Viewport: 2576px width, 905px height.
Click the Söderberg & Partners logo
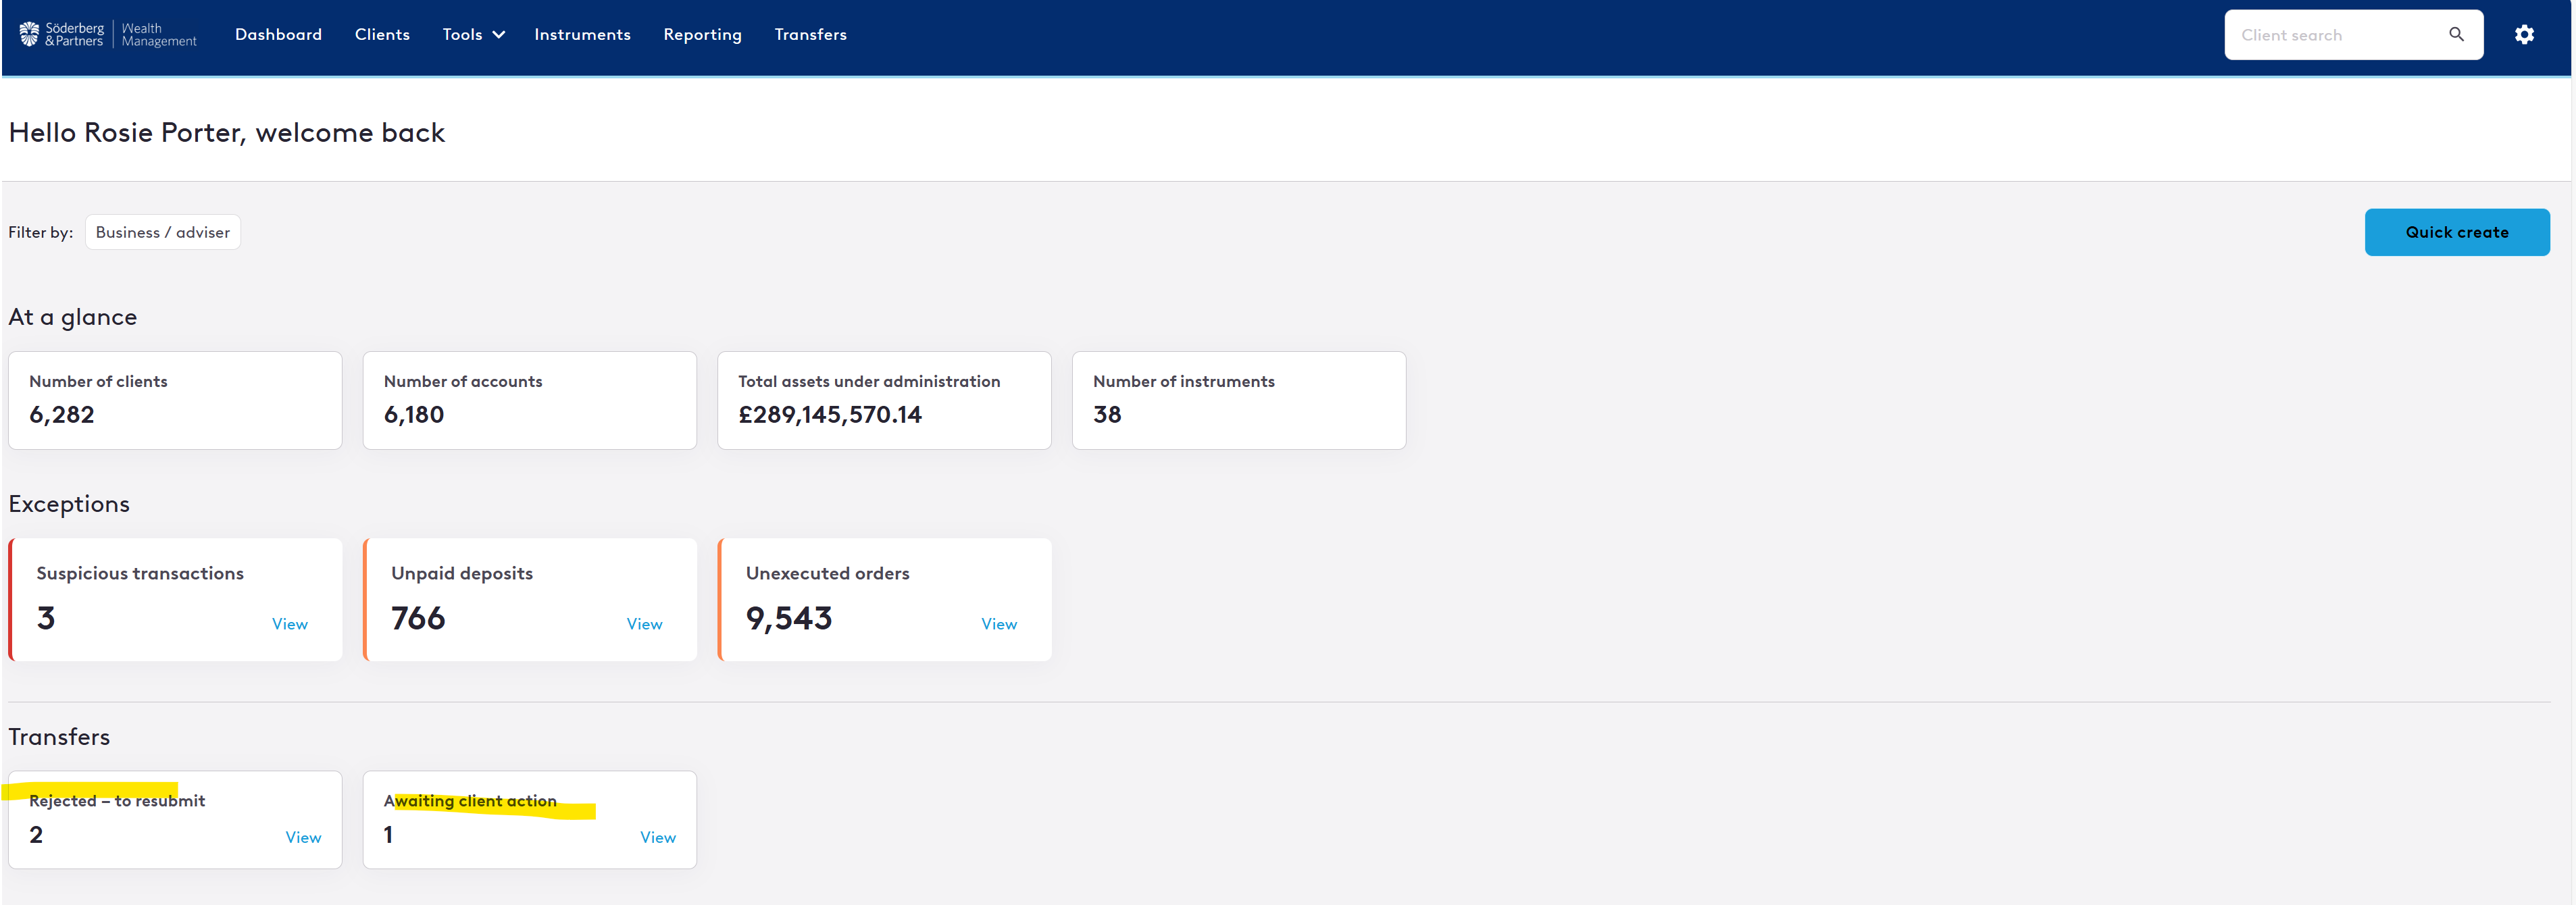pos(107,35)
